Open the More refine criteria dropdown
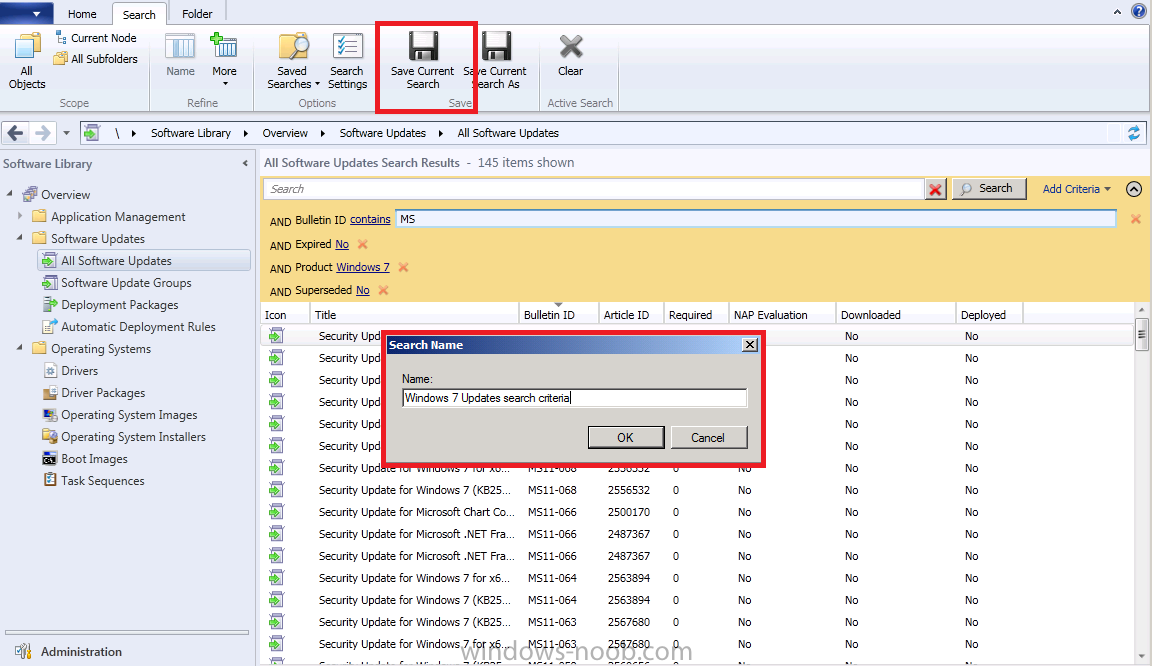The image size is (1152, 666). click(x=224, y=60)
